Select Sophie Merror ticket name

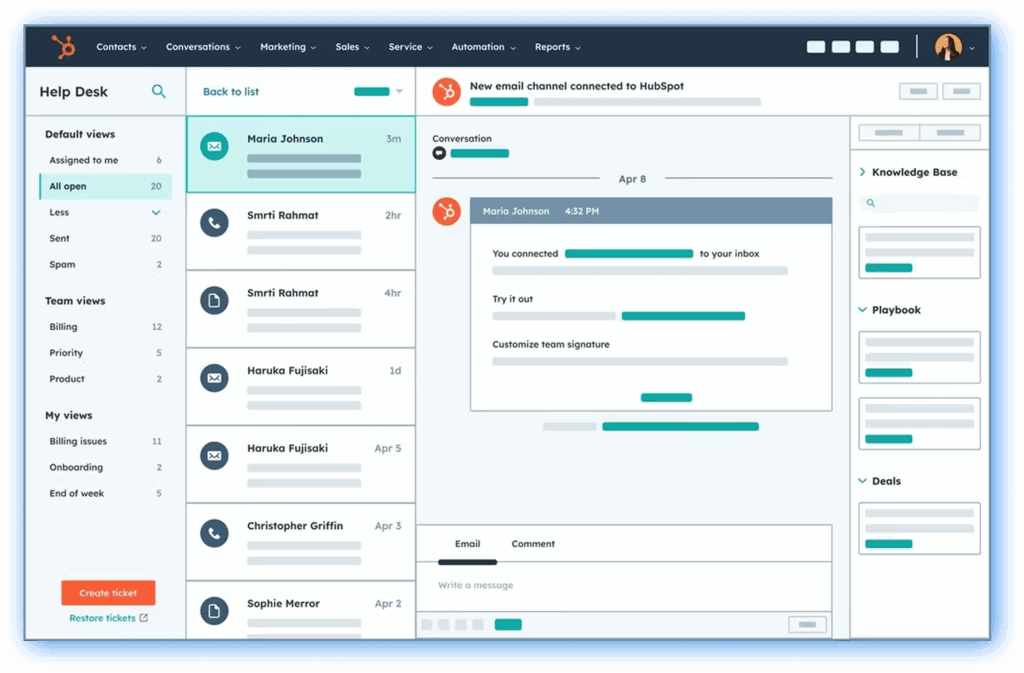pos(283,603)
